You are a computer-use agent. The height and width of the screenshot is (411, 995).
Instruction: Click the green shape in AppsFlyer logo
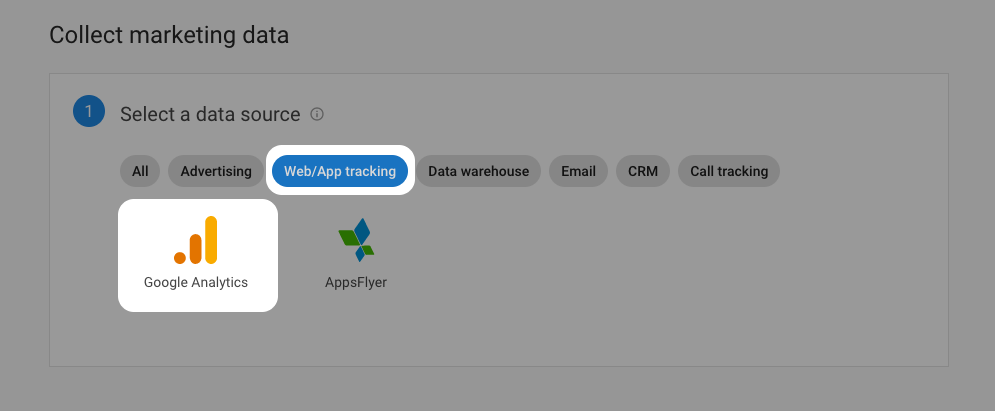[349, 238]
